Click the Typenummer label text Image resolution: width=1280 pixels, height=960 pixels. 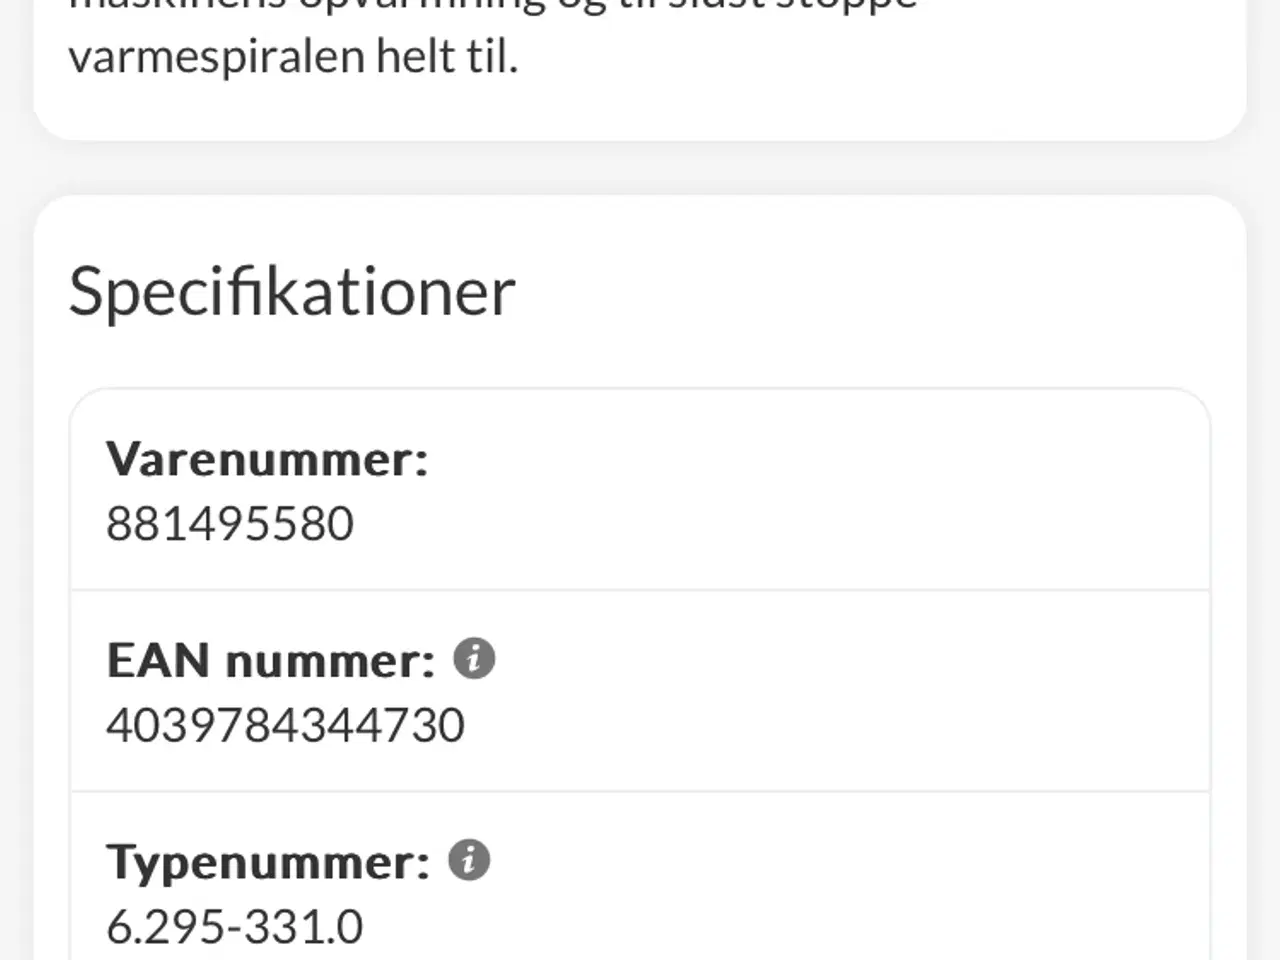[x=270, y=861]
